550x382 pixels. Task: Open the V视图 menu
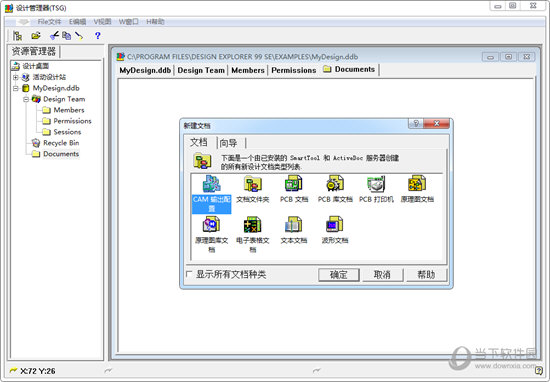pyautogui.click(x=102, y=22)
